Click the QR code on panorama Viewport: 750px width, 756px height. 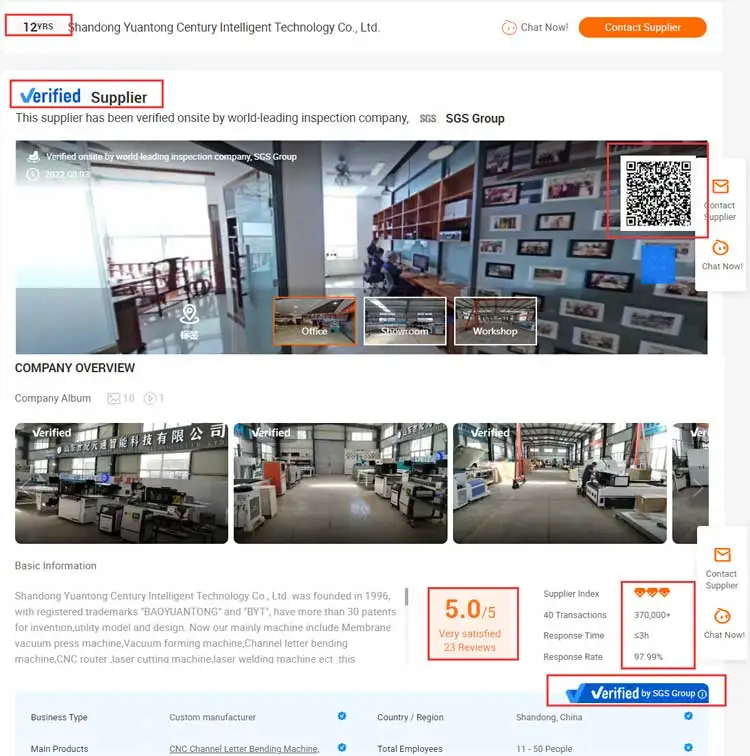tap(658, 194)
